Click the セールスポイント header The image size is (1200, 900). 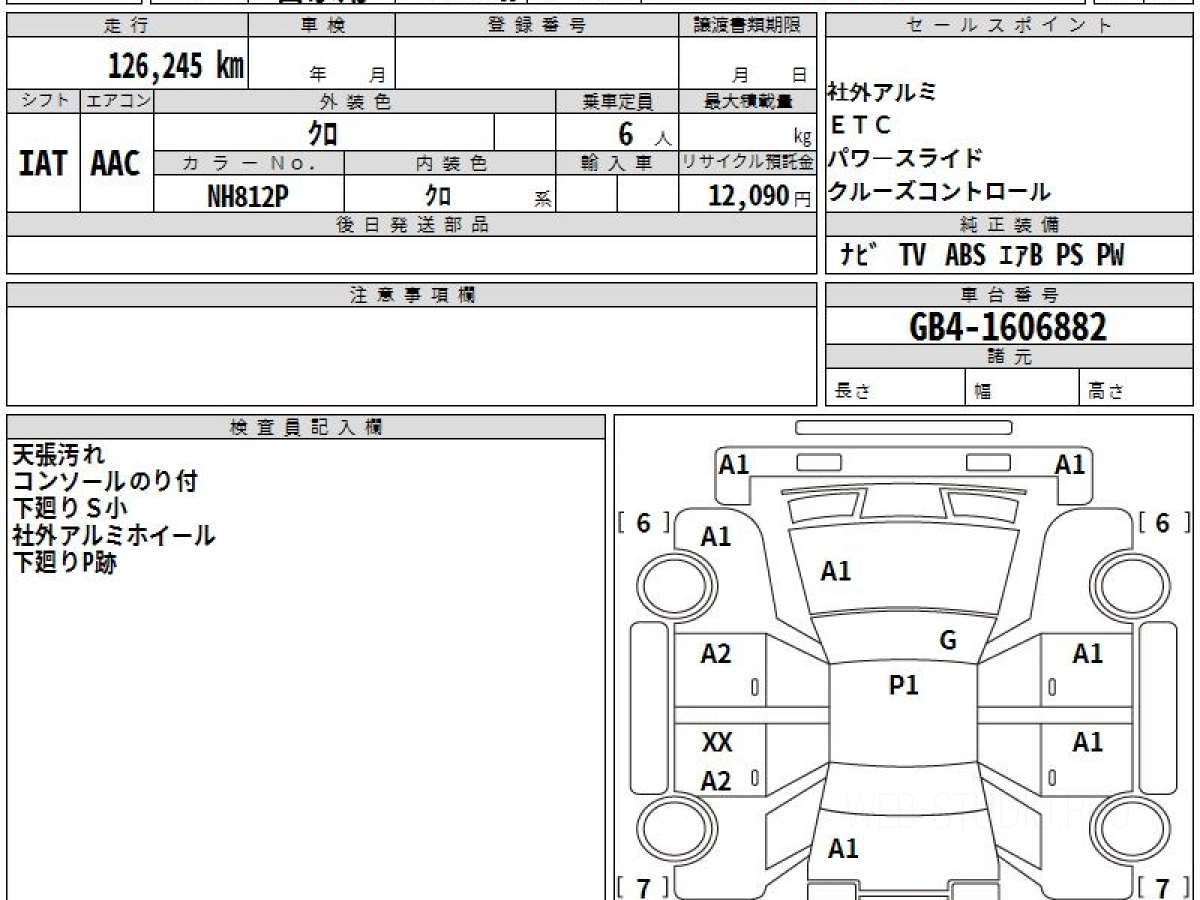tap(1009, 26)
